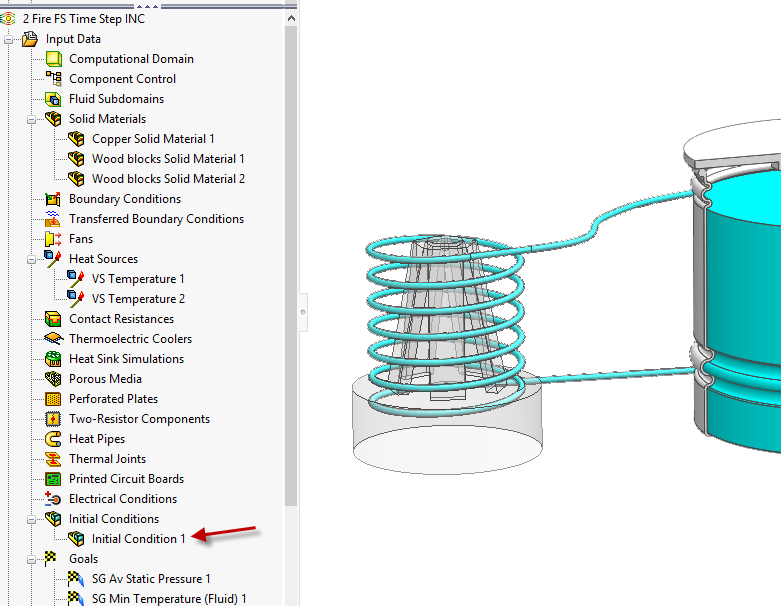Click the Printed Circuit Boards icon
The height and width of the screenshot is (606, 781).
pyautogui.click(x=53, y=479)
